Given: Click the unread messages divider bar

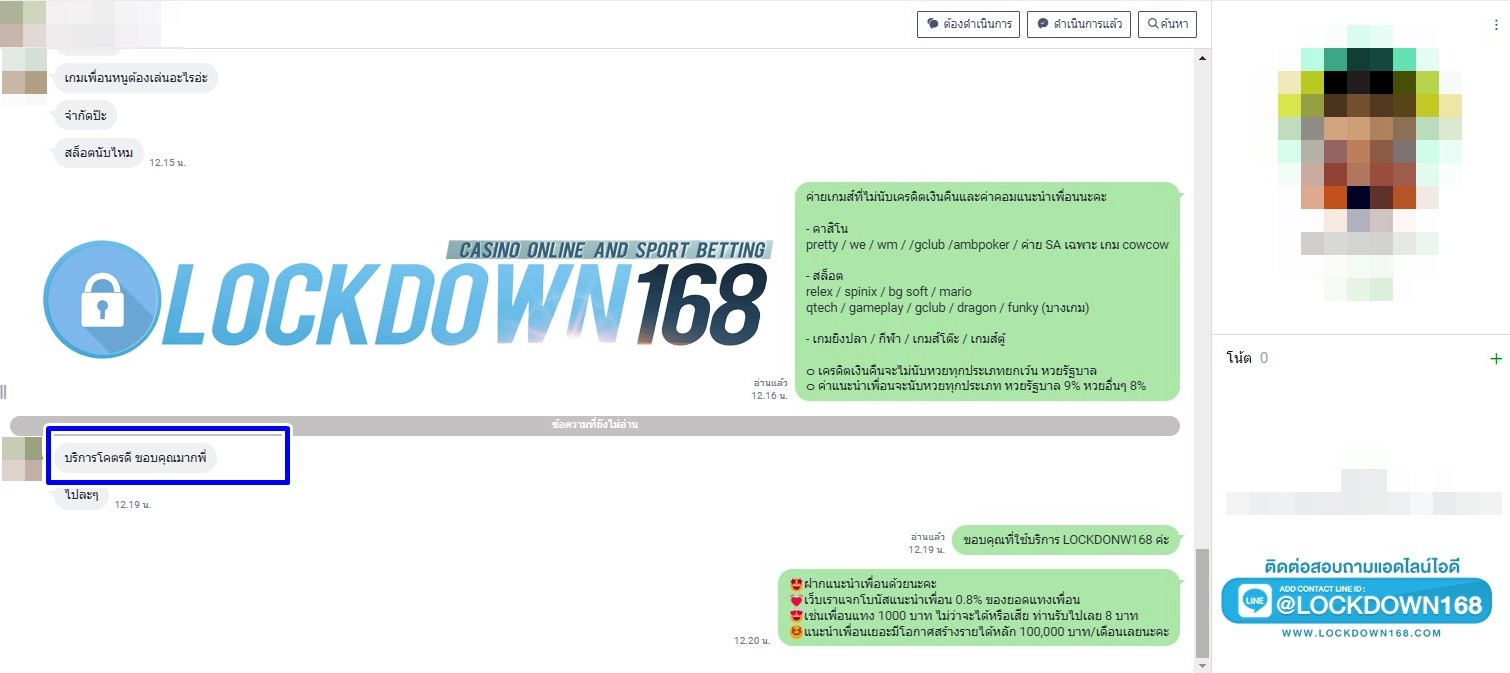Looking at the screenshot, I should coord(595,425).
